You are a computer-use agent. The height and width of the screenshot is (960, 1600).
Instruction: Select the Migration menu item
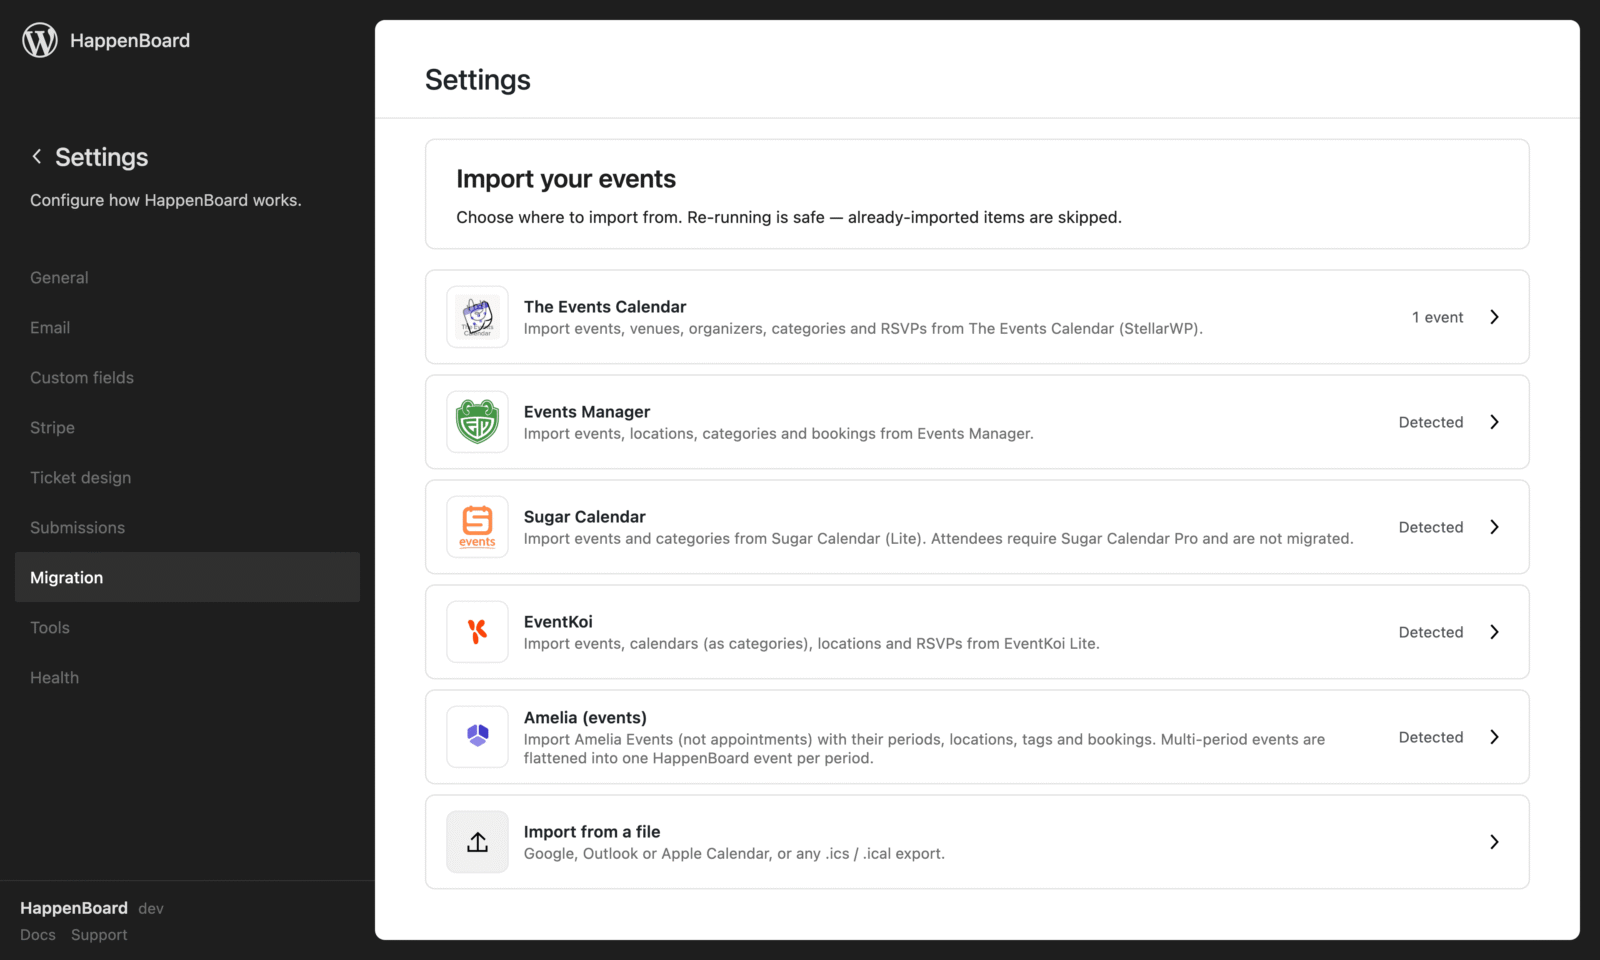187,577
